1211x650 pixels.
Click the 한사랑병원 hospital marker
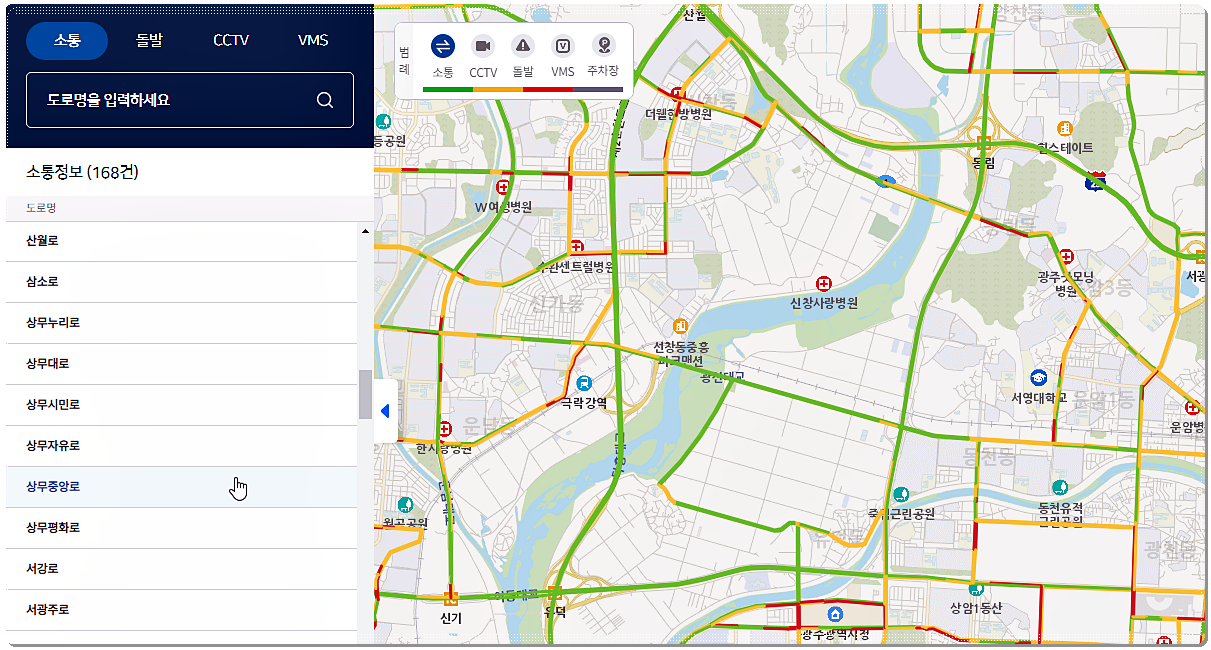click(442, 430)
